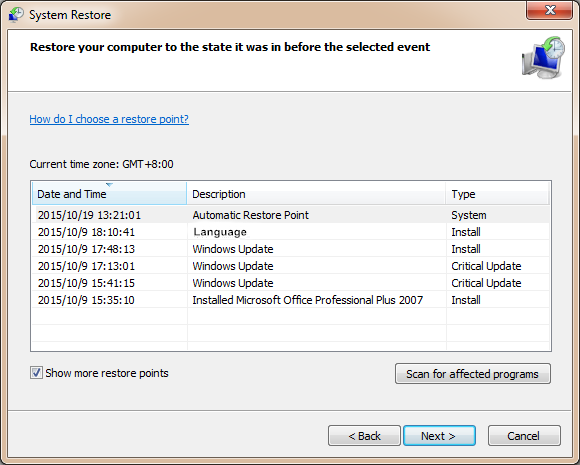Image resolution: width=580 pixels, height=465 pixels.
Task: Select Installed Microsoft Office Professional Plus 2007 entry
Action: [291, 300]
